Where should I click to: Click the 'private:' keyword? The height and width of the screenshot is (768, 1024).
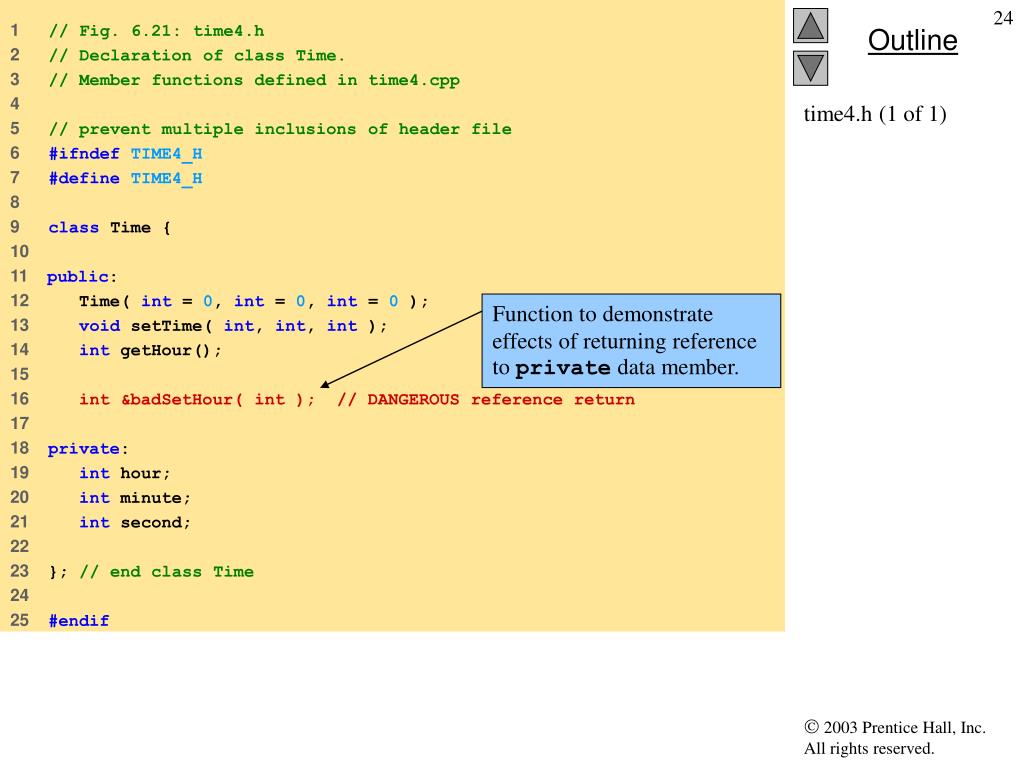tap(88, 449)
